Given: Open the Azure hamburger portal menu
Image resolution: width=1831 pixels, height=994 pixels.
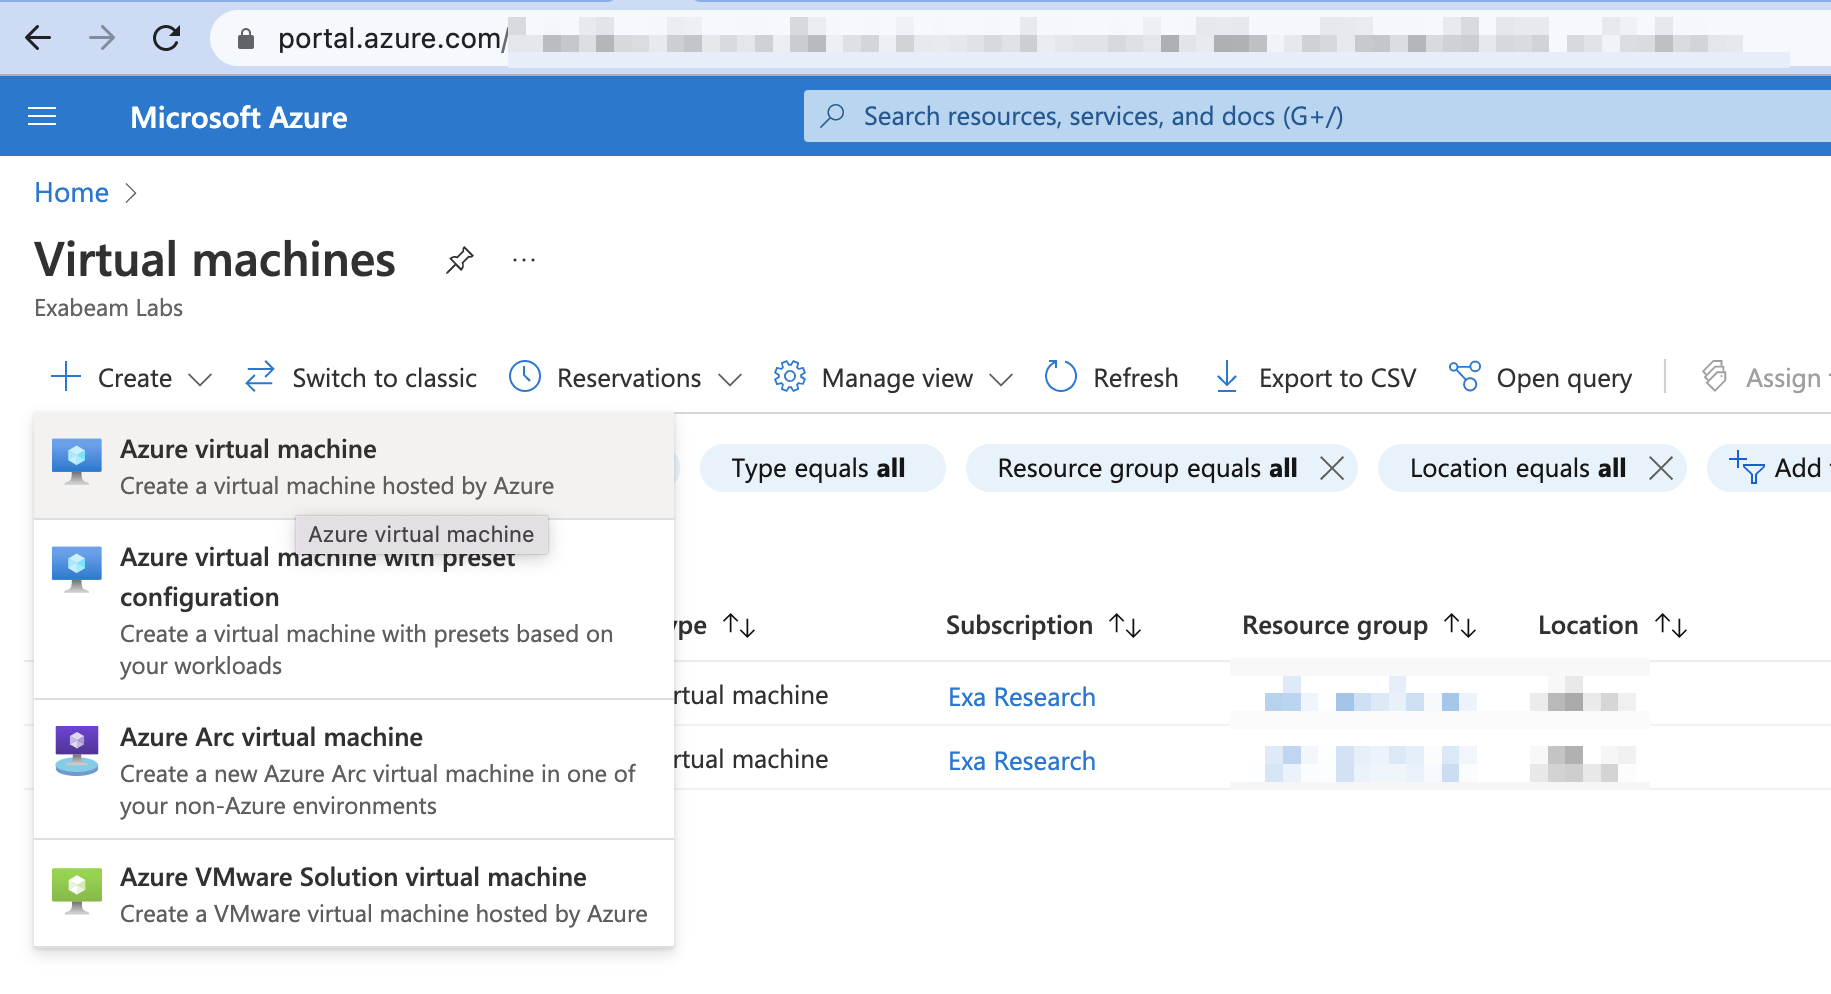Looking at the screenshot, I should [x=42, y=117].
